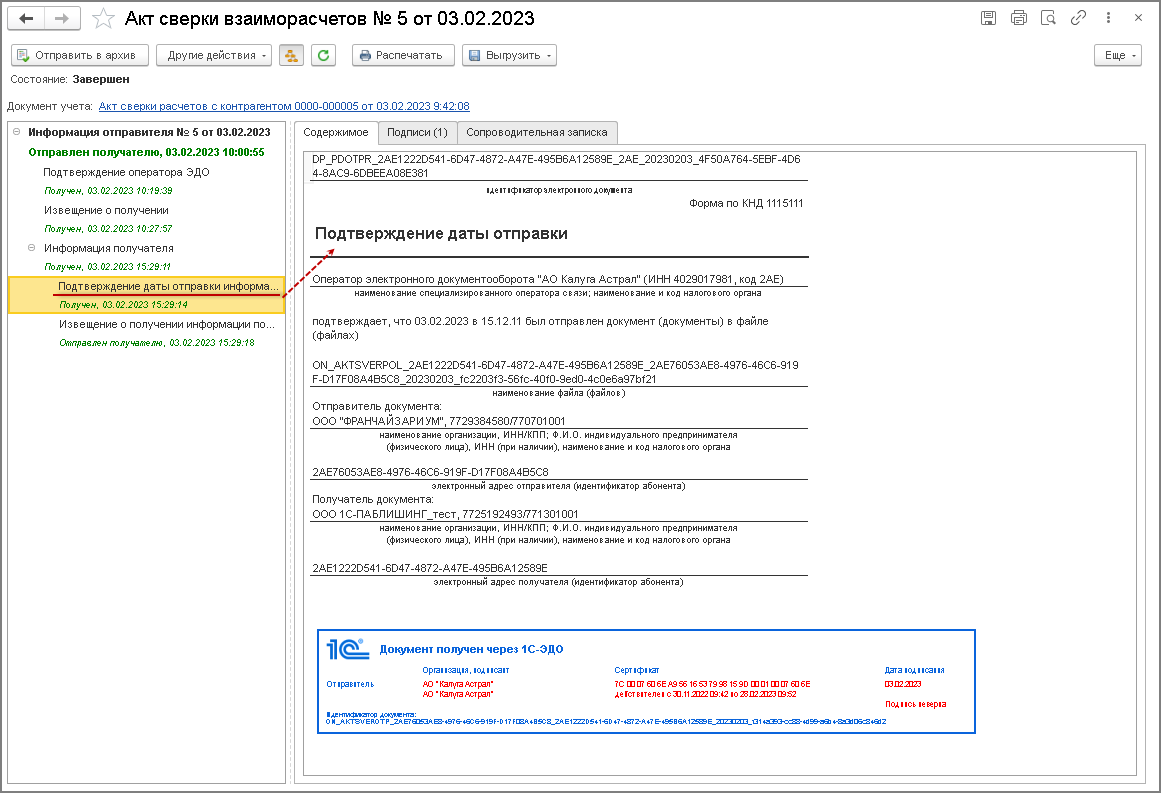The width and height of the screenshot is (1161, 793).
Task: Go forward with the right arrow button
Action: [x=62, y=19]
